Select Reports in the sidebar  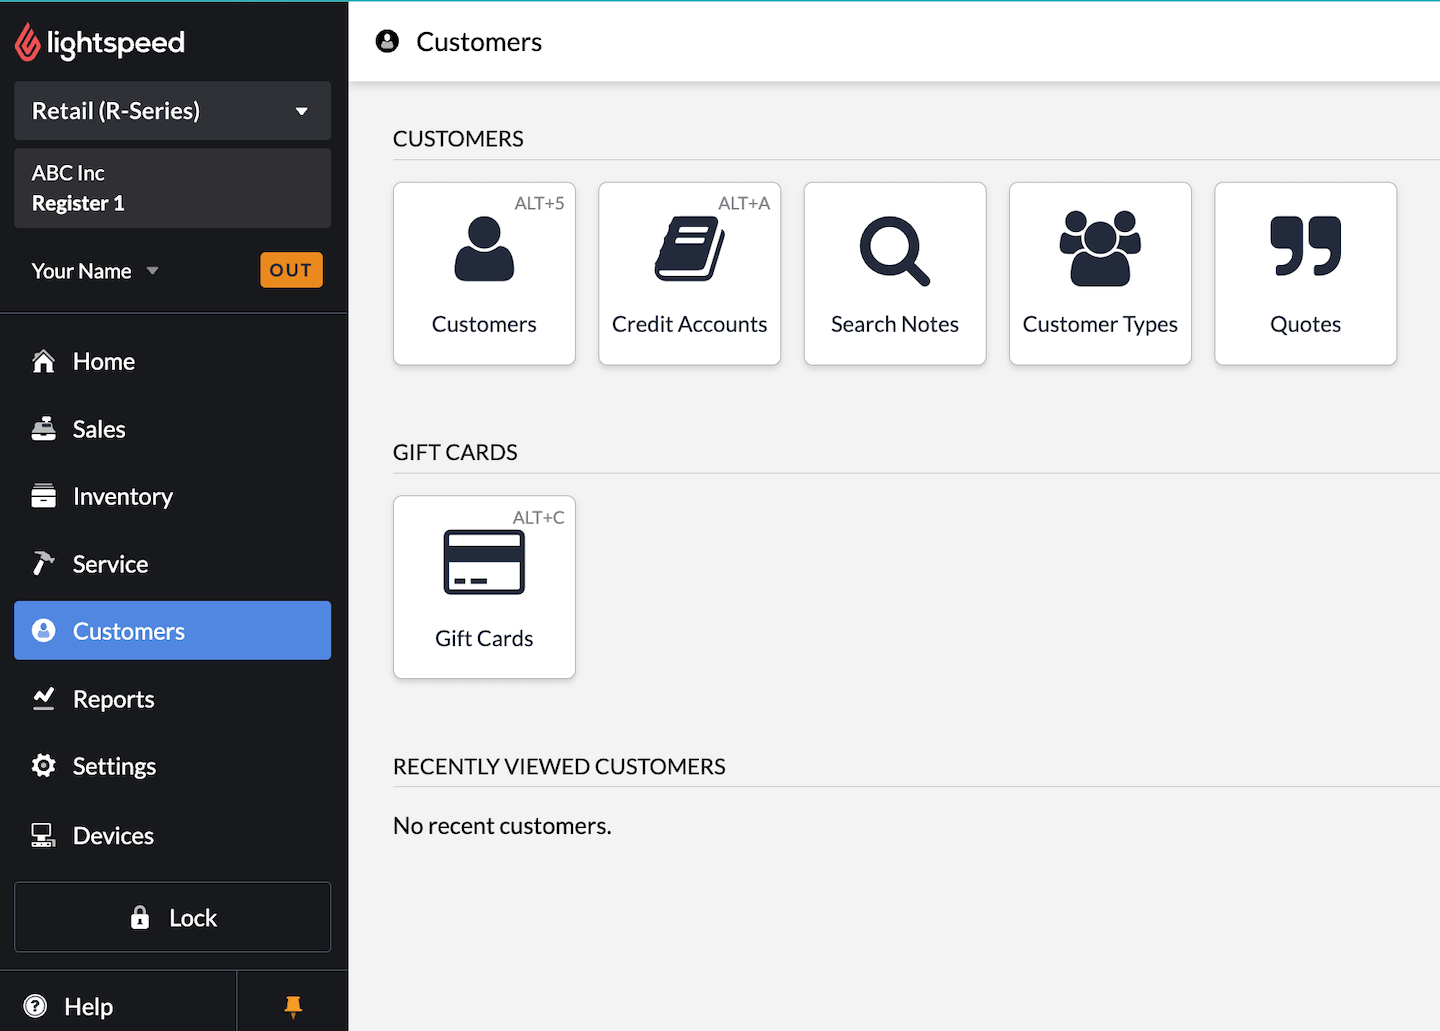113,699
